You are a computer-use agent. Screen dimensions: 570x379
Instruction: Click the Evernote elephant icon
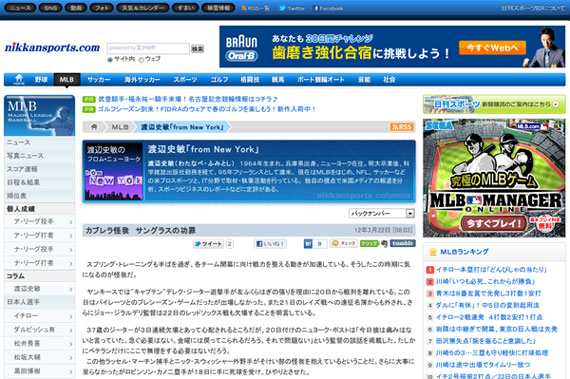(385, 244)
